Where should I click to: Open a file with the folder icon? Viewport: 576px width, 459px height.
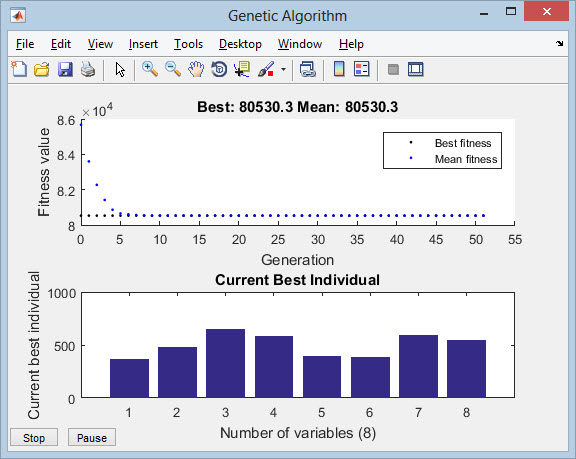click(x=42, y=69)
